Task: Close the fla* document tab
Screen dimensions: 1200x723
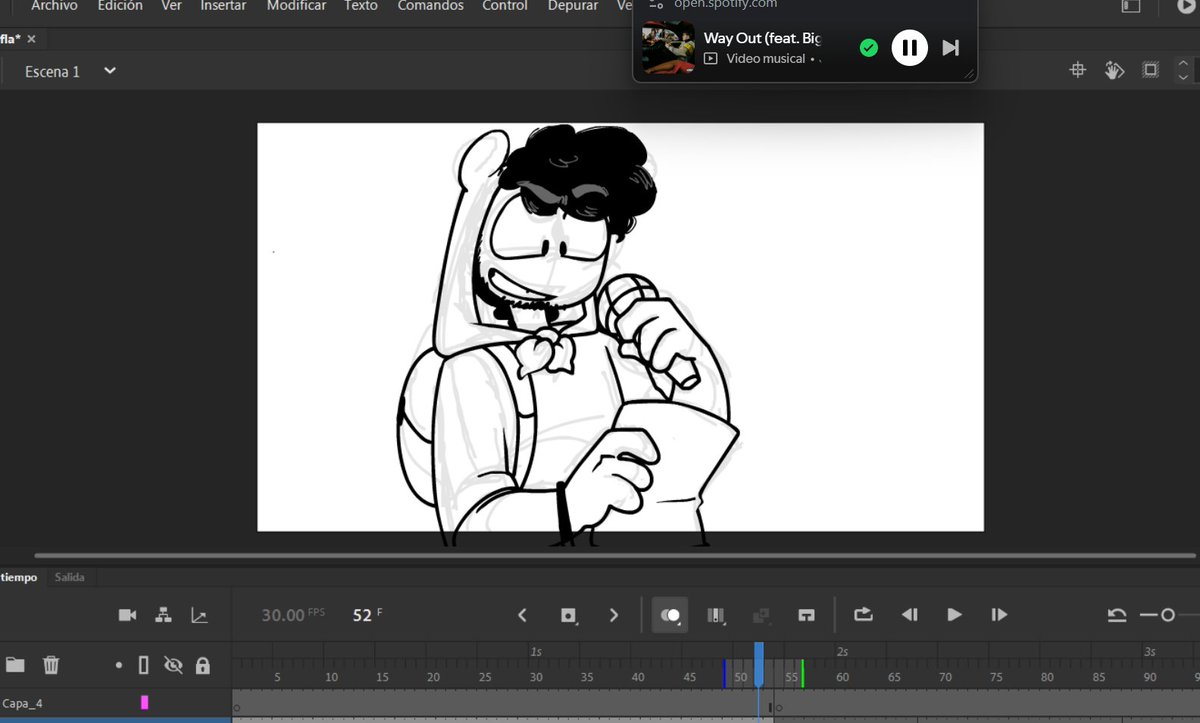Action: (31, 39)
